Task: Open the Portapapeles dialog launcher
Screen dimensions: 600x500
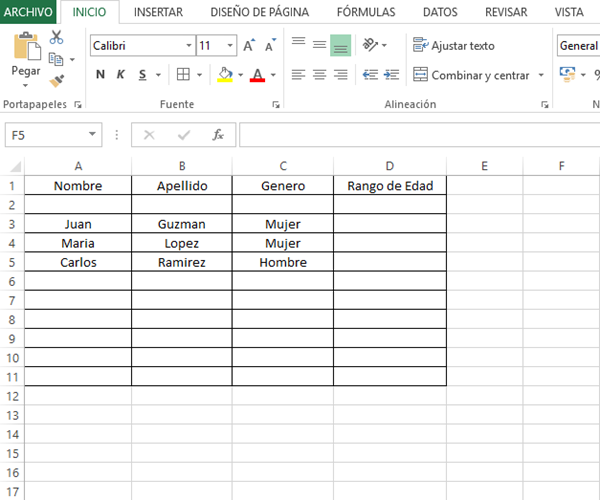Action: tap(78, 104)
